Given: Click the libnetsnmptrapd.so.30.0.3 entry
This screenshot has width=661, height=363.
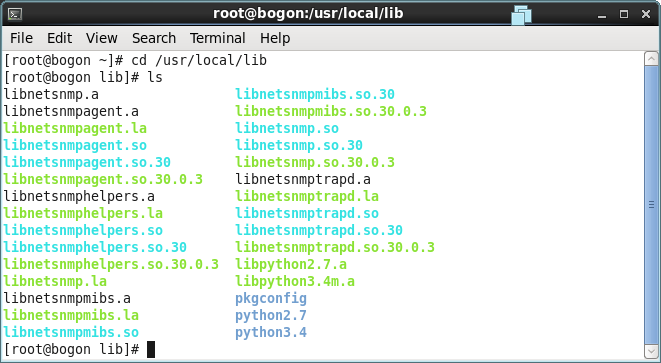Looking at the screenshot, I should coord(335,247).
